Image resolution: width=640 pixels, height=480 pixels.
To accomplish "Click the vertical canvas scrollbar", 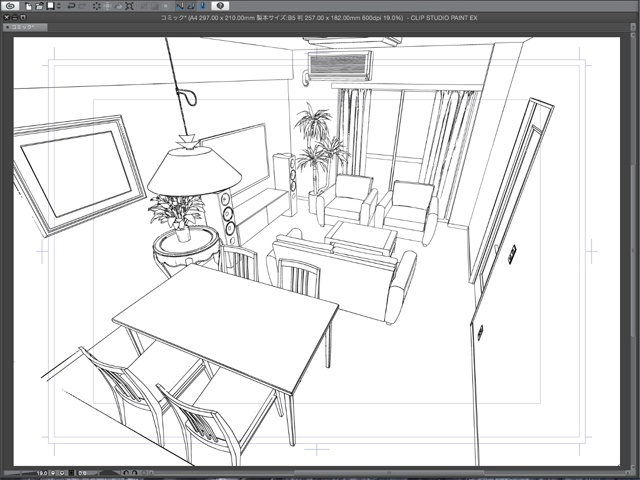I will tap(632, 251).
